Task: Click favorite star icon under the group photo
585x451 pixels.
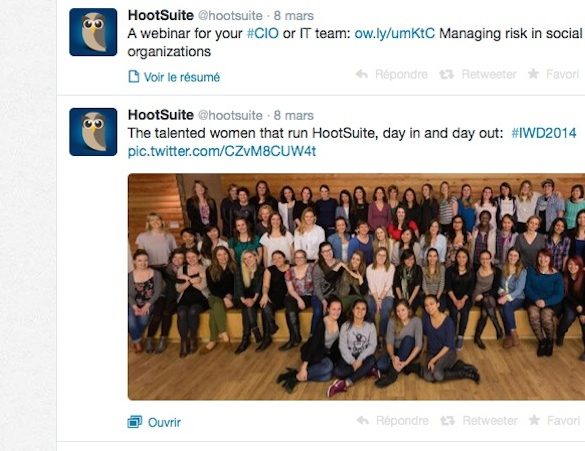Action: tap(535, 420)
